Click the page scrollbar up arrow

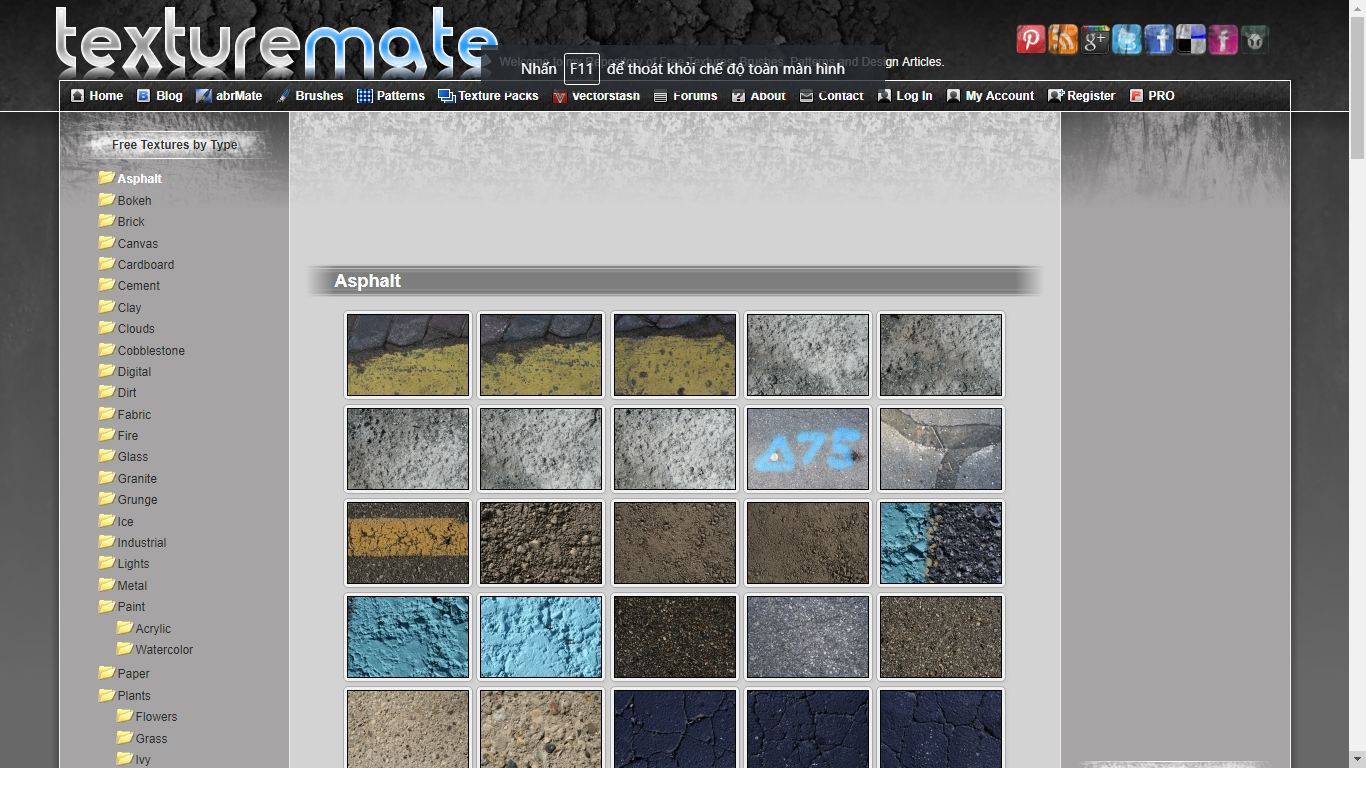point(1358,8)
